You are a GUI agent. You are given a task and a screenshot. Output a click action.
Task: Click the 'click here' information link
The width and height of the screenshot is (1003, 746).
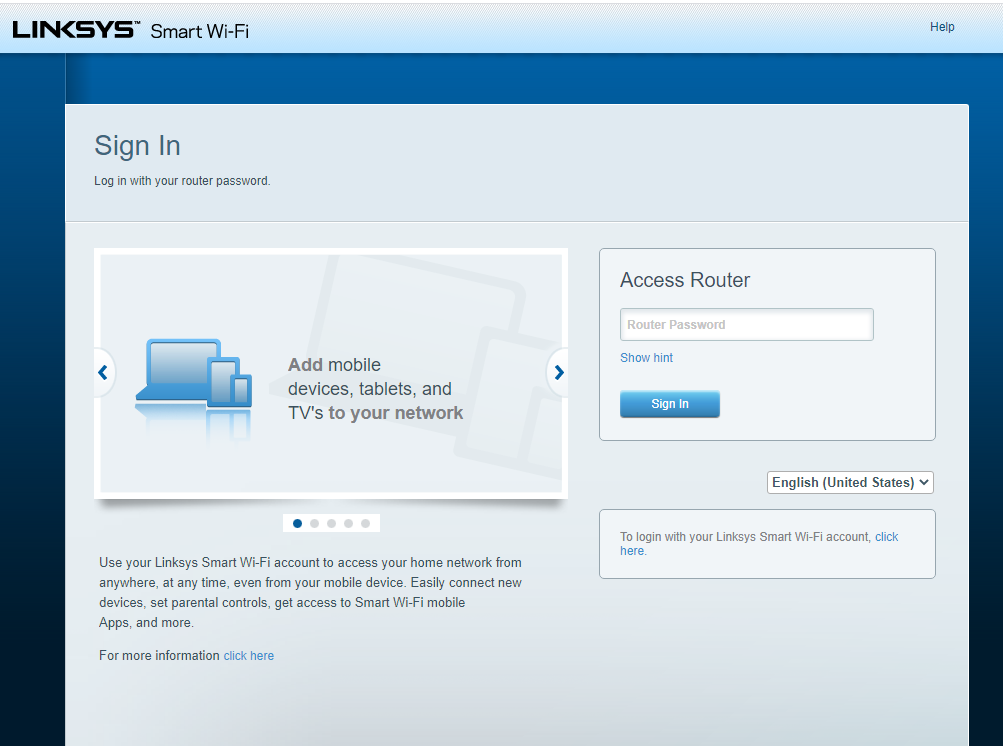248,655
